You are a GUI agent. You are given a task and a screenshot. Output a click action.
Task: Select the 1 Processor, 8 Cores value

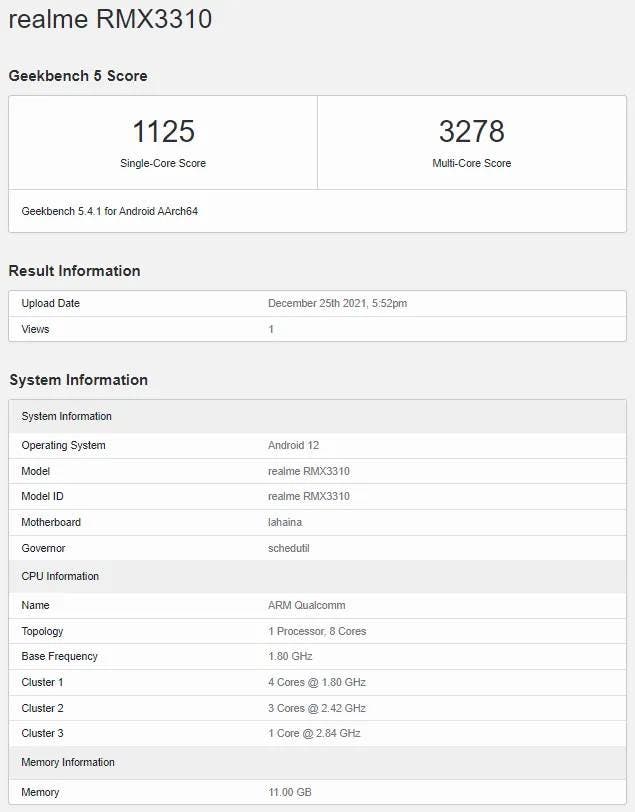tap(317, 631)
